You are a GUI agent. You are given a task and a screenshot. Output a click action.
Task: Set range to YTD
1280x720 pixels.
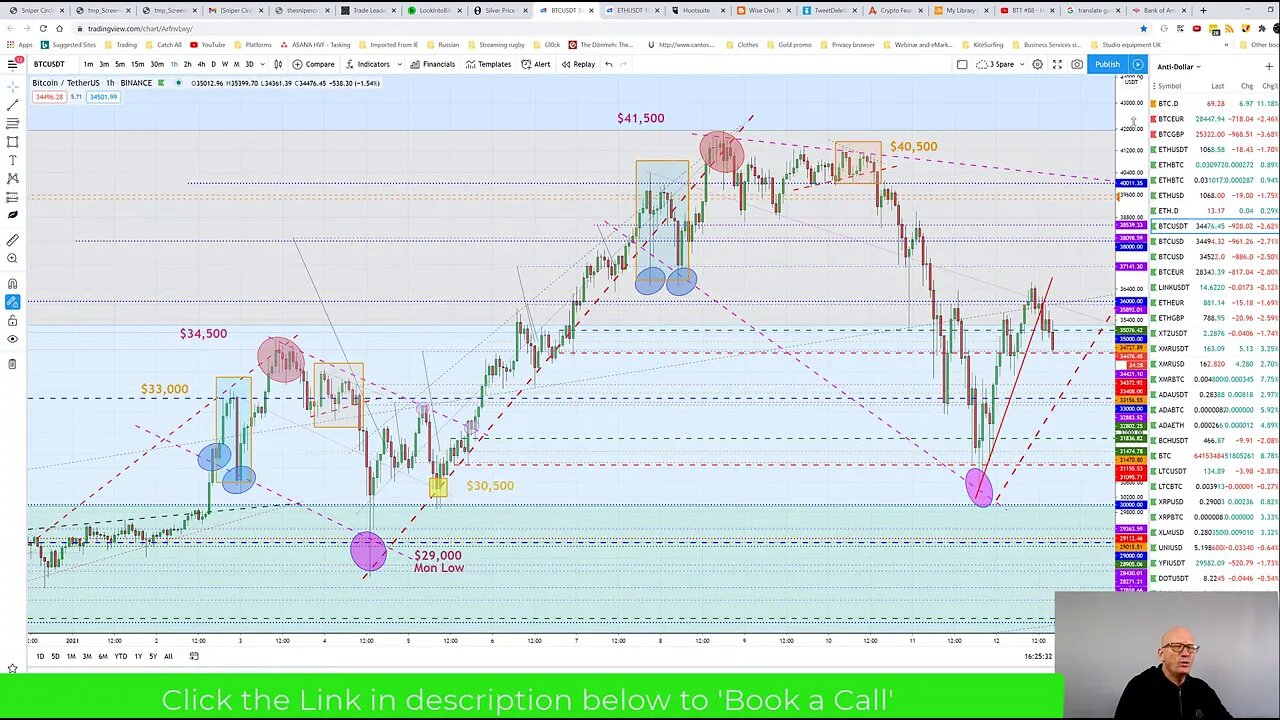[x=121, y=656]
